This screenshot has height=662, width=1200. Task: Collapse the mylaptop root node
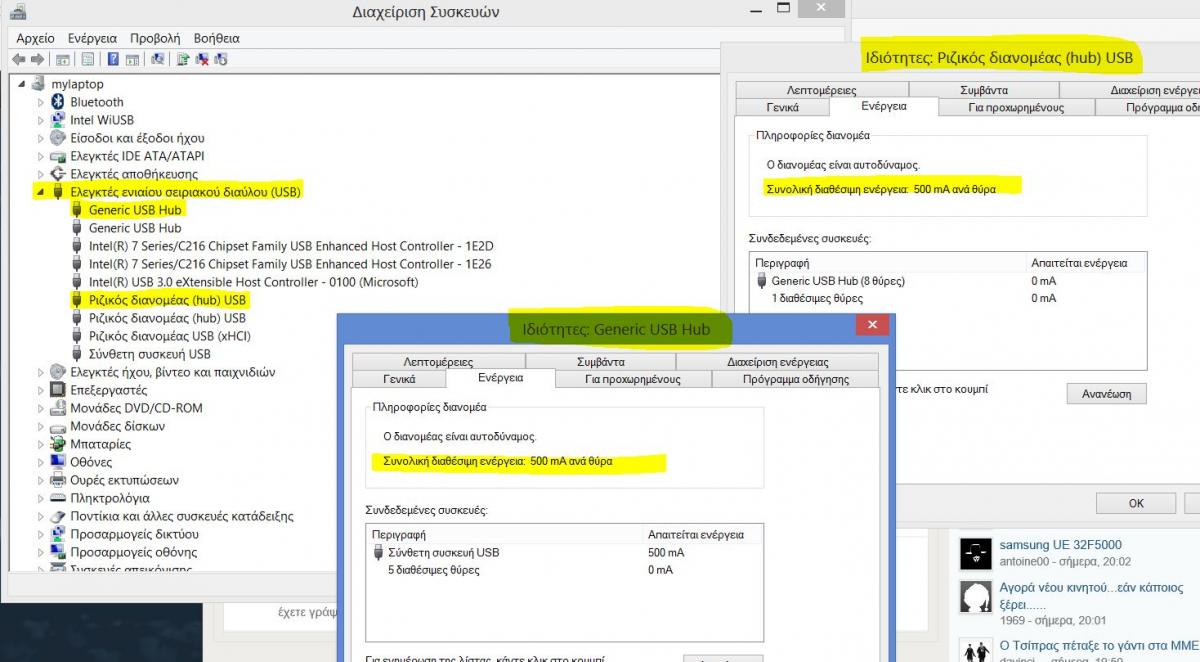pos(23,84)
